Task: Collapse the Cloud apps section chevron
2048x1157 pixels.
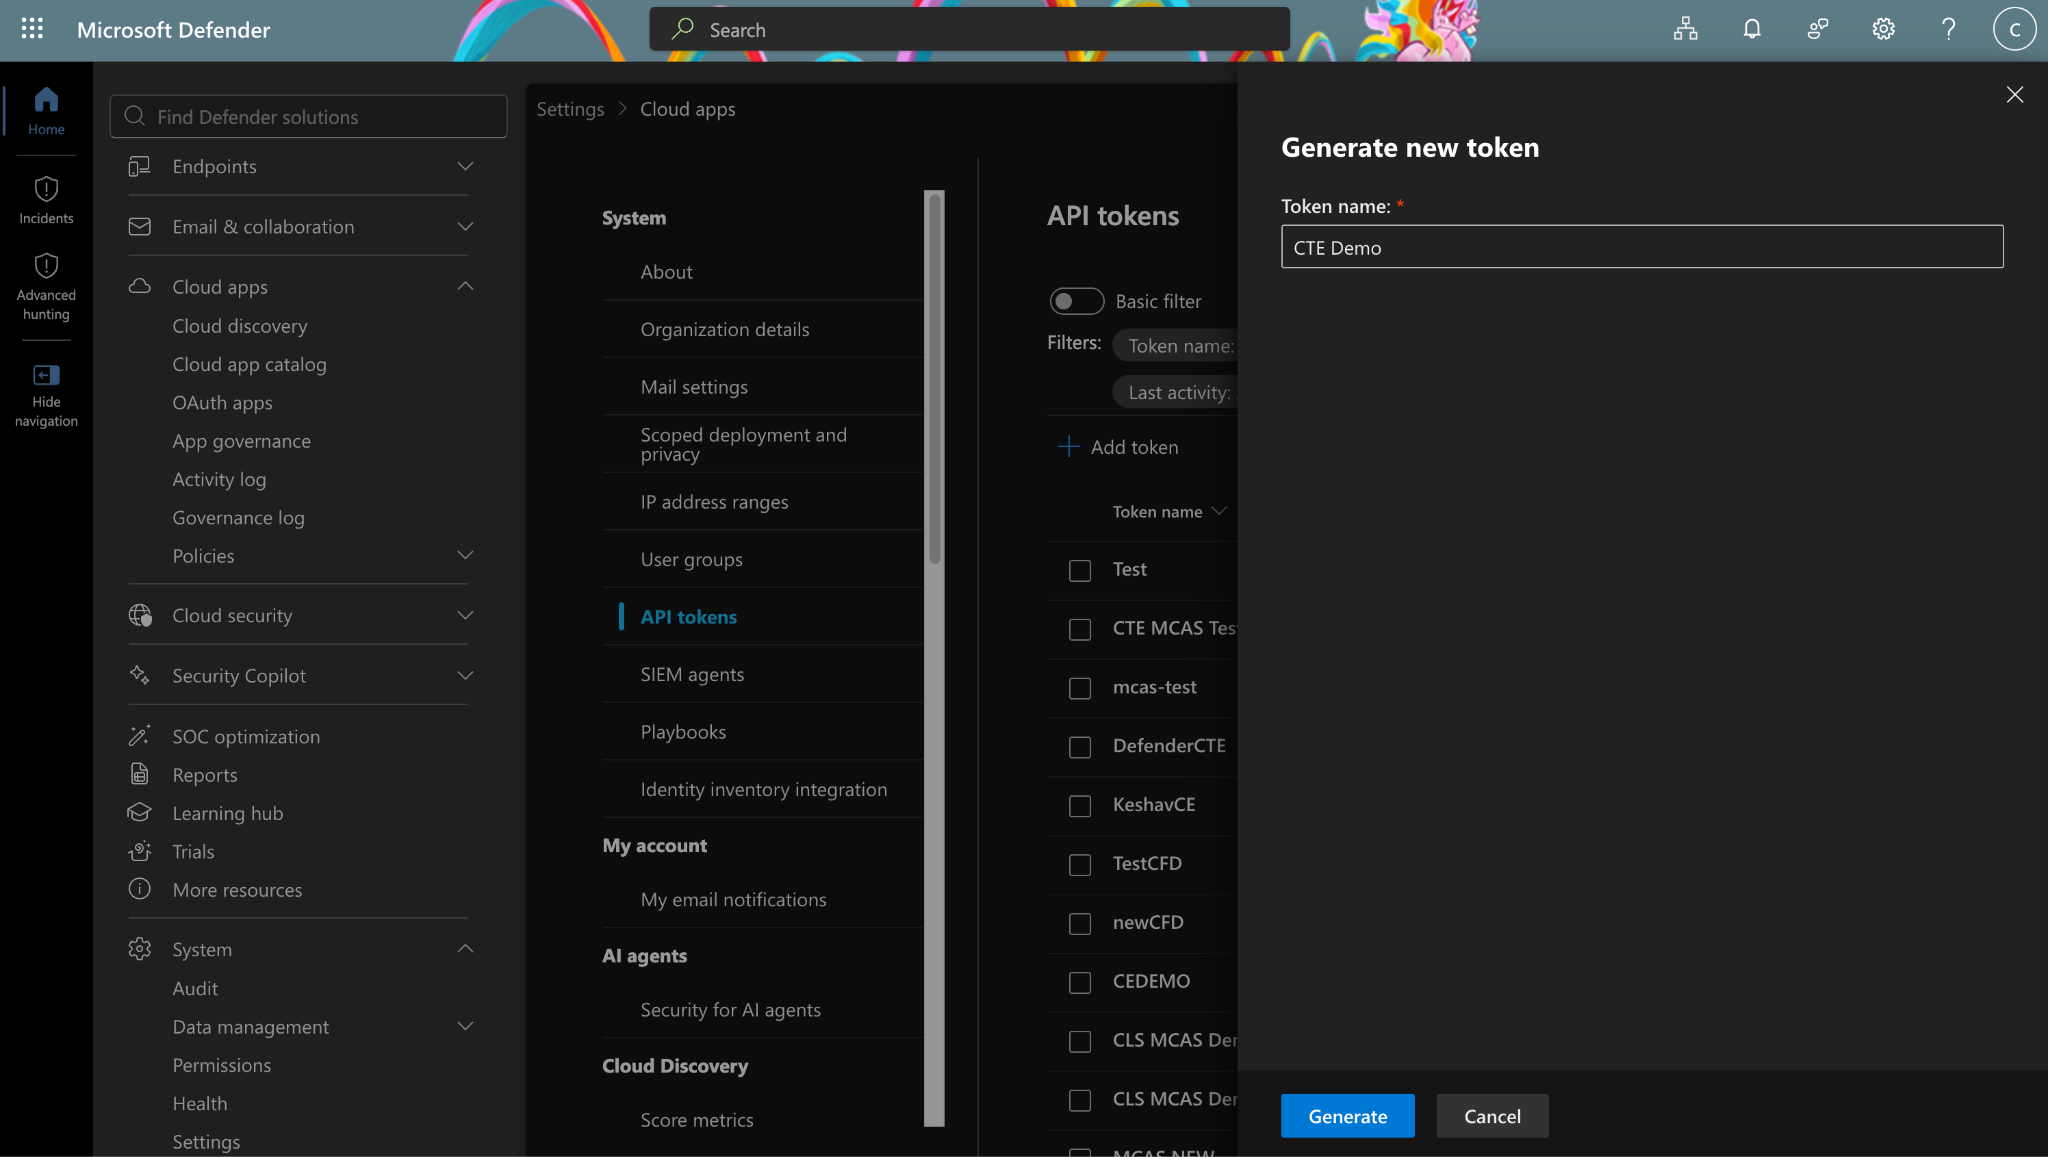Action: click(x=465, y=287)
